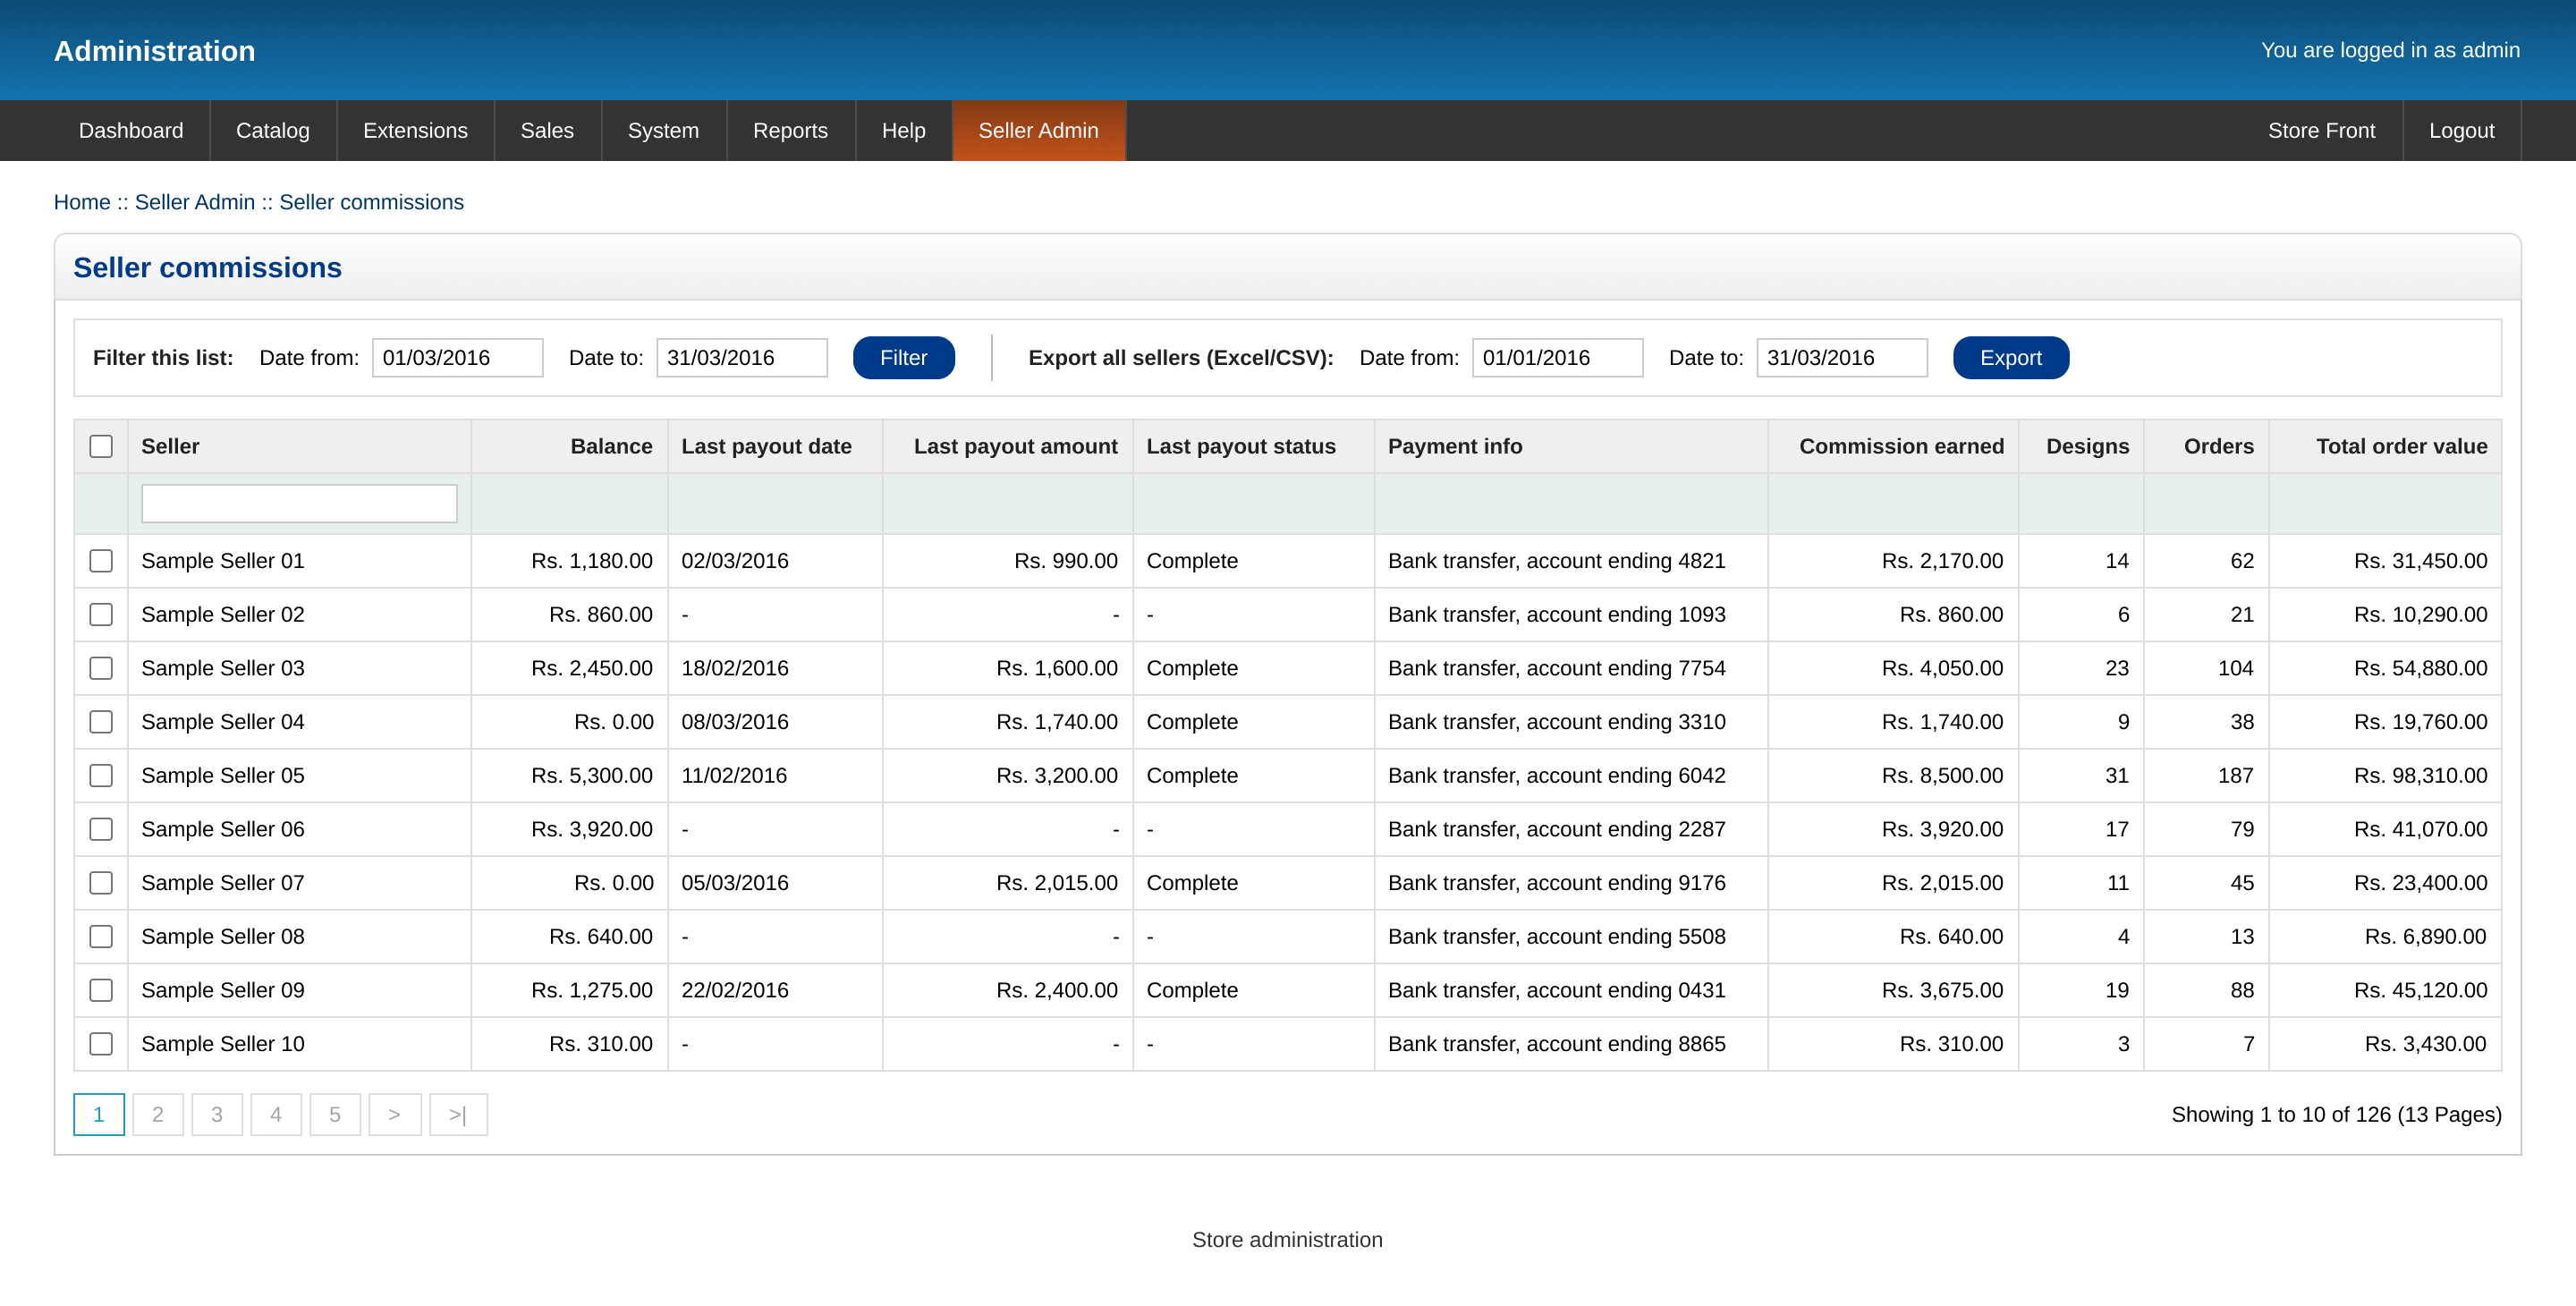Go to page 2 of results
2576x1306 pixels.
tap(158, 1115)
